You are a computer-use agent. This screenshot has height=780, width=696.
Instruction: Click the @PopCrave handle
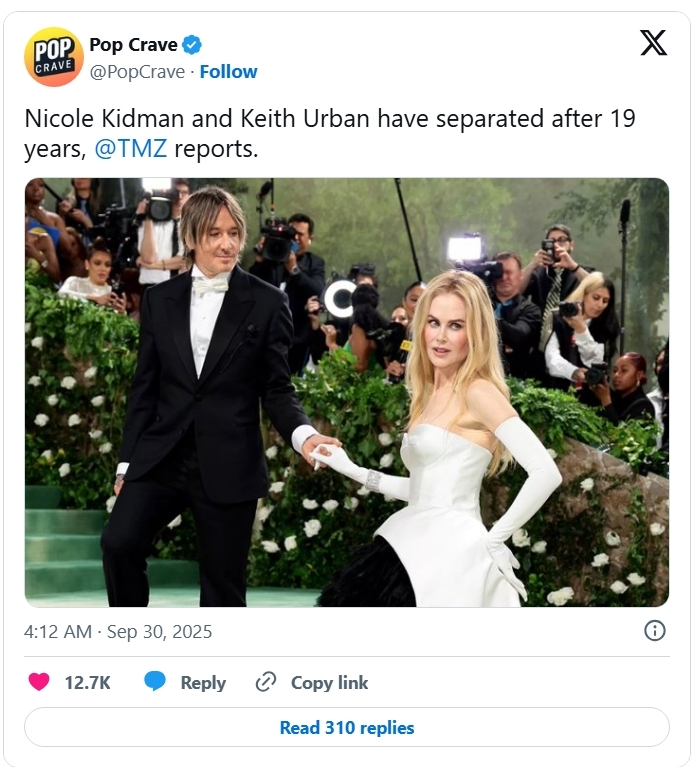tap(137, 72)
